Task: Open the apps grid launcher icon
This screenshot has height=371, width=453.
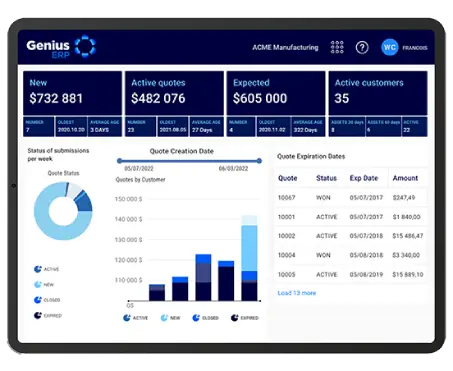Action: click(x=337, y=47)
